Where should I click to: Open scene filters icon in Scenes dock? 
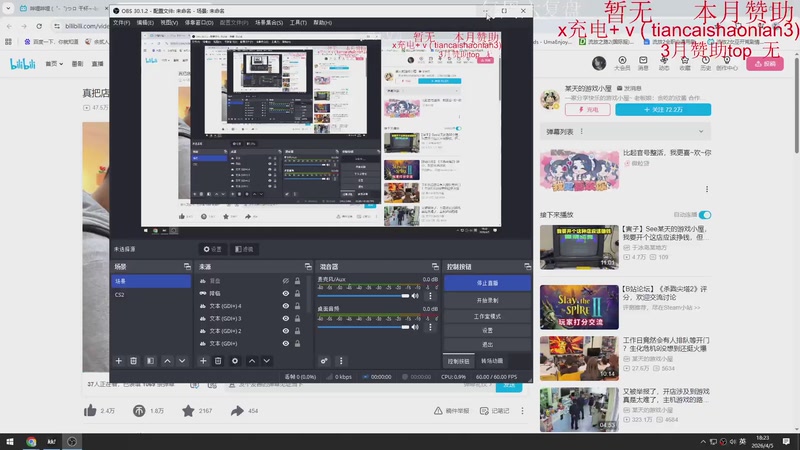(150, 361)
